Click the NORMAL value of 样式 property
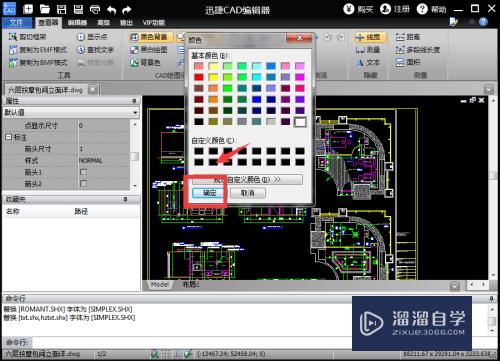Image resolution: width=500 pixels, height=361 pixels. [x=91, y=160]
